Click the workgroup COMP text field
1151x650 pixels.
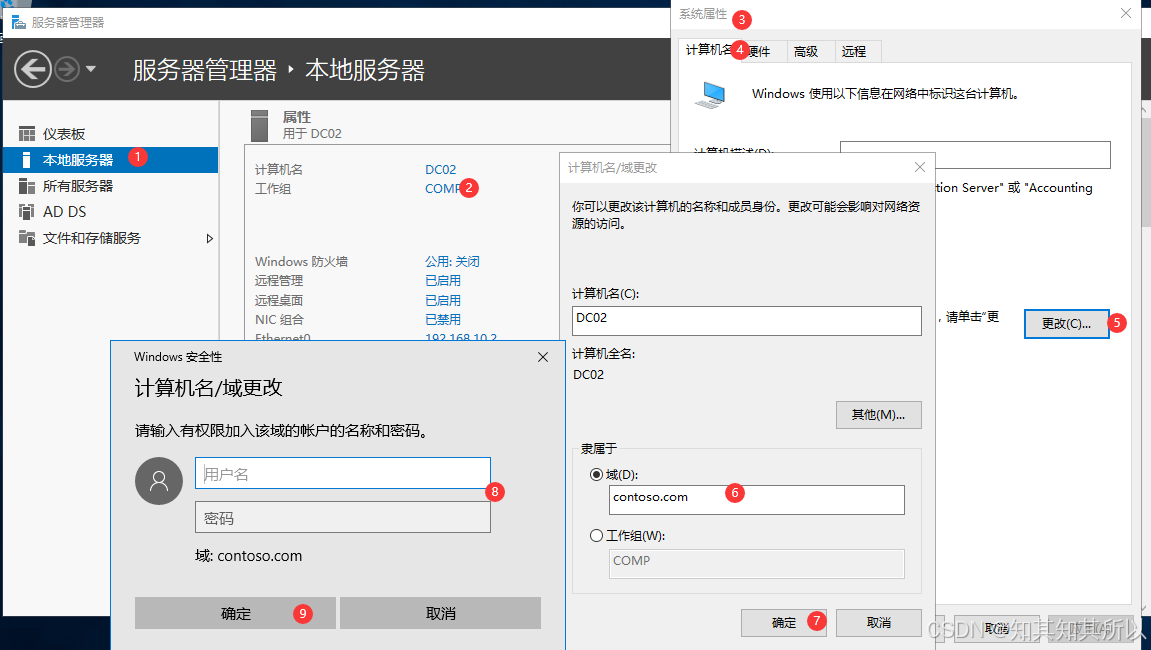click(x=757, y=563)
